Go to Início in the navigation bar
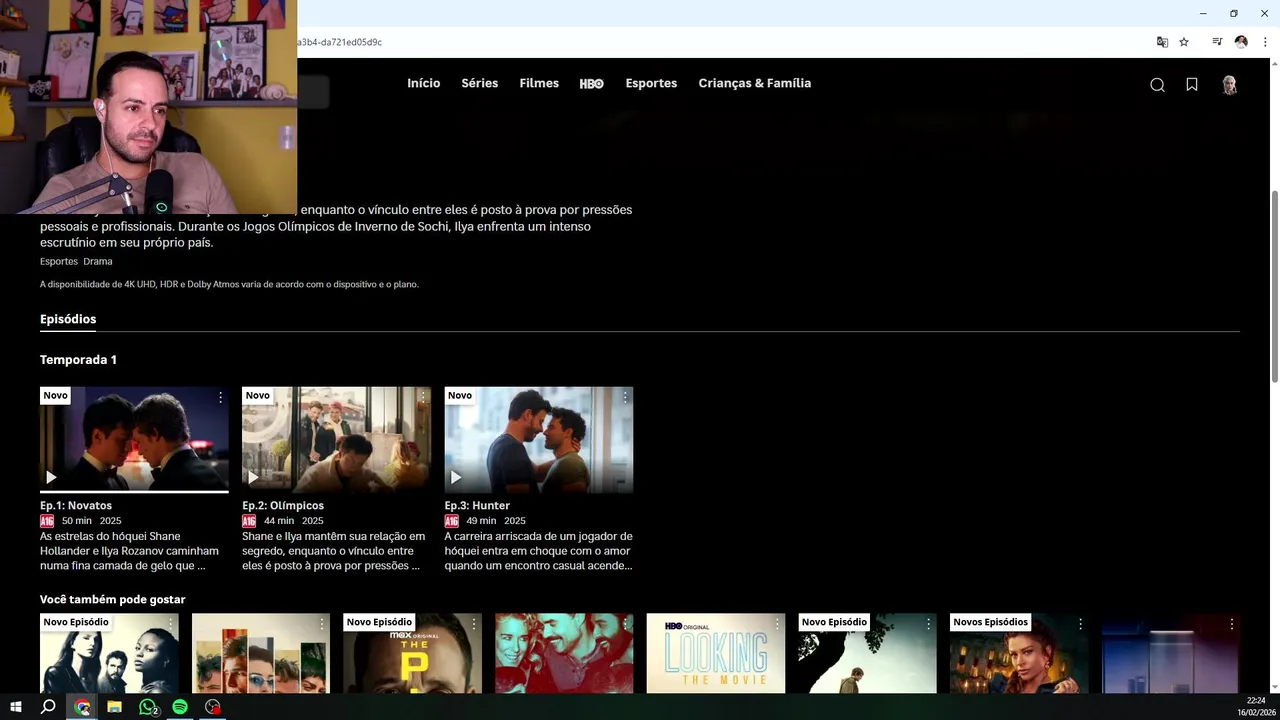The image size is (1280, 720). pyautogui.click(x=423, y=83)
